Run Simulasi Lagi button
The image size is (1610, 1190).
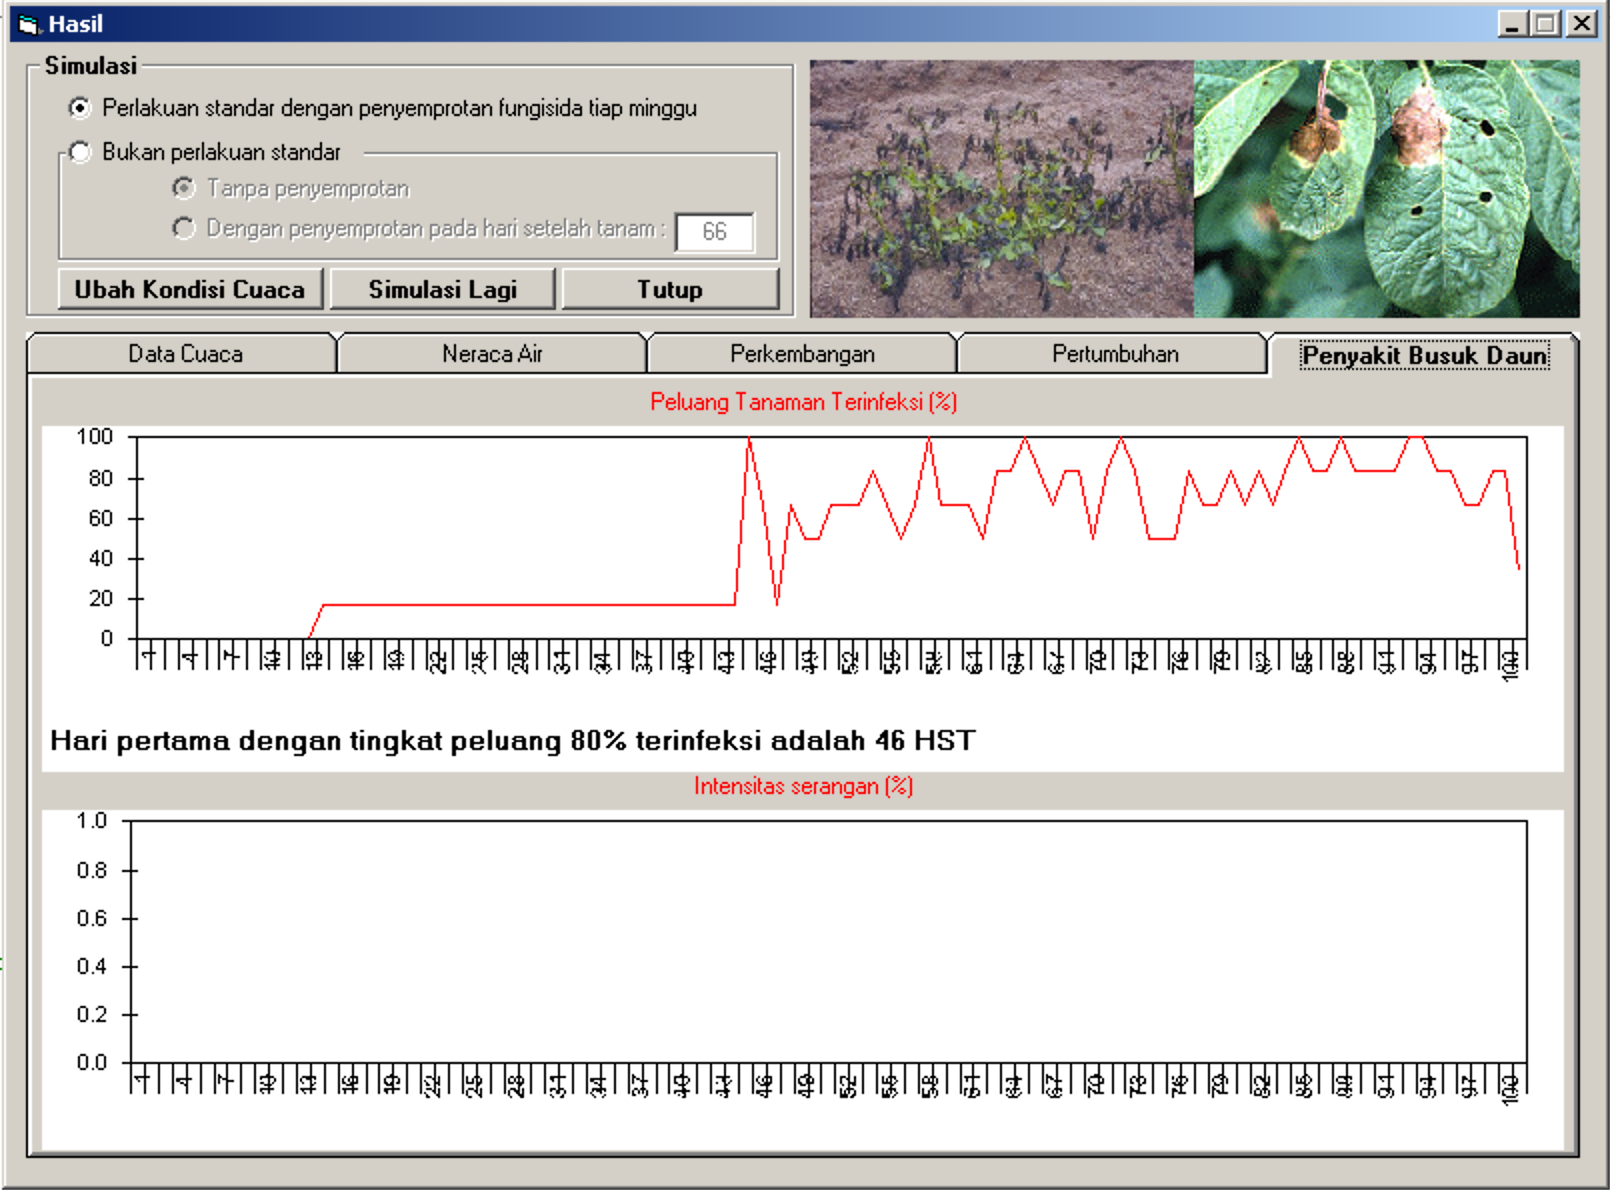tap(442, 290)
